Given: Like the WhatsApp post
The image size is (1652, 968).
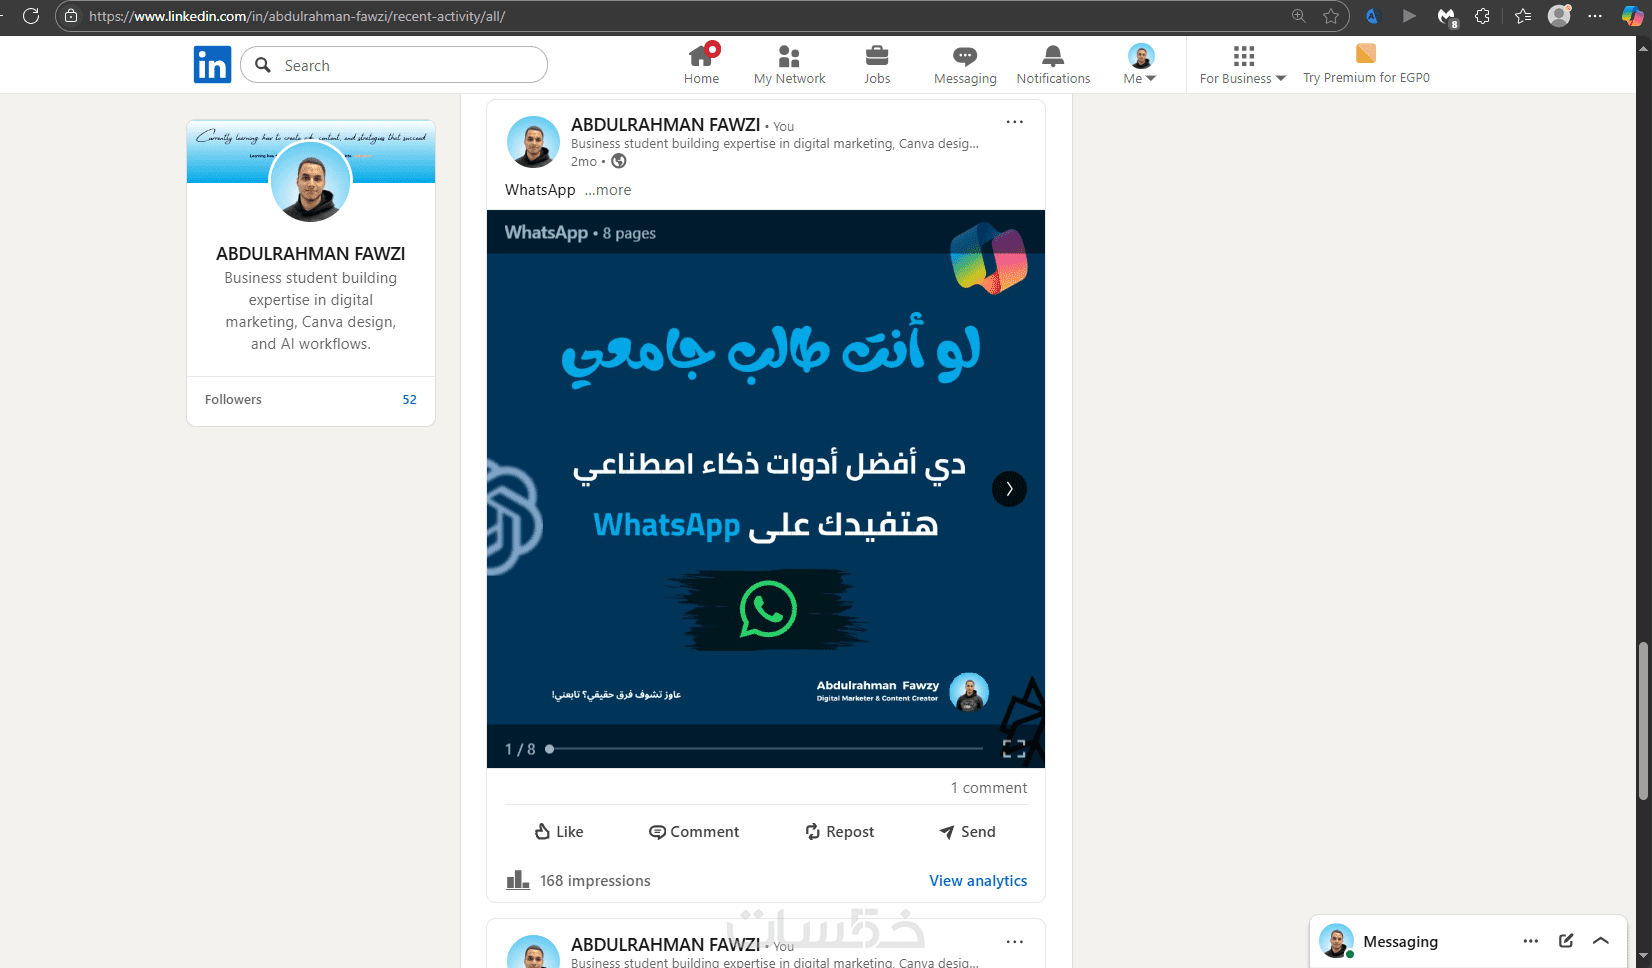Looking at the screenshot, I should point(559,832).
